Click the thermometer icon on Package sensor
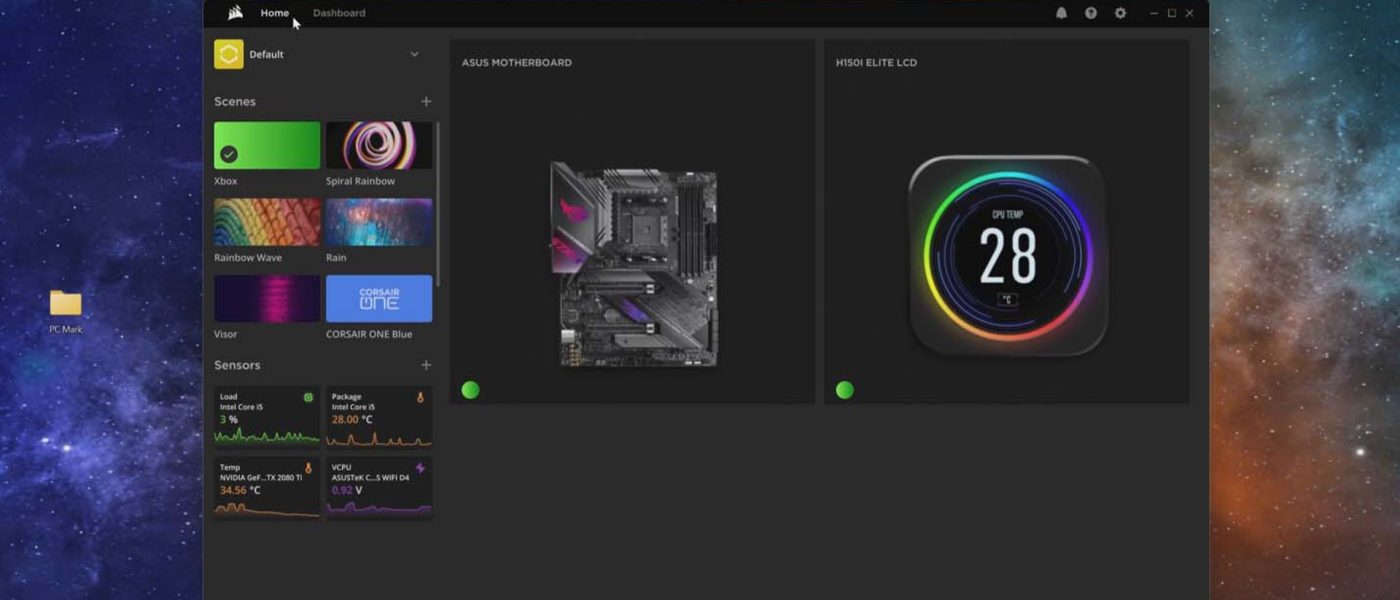Image resolution: width=1400 pixels, height=600 pixels. click(x=420, y=397)
